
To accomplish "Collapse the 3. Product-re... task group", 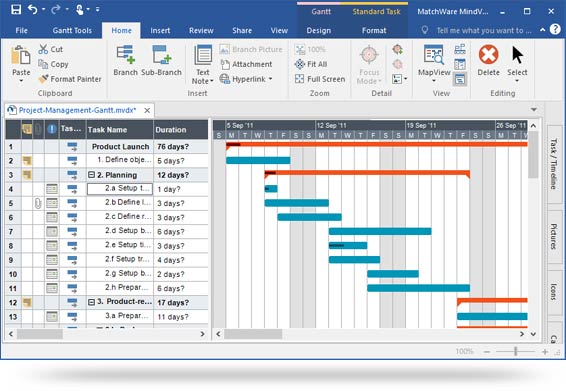I will coord(91,302).
